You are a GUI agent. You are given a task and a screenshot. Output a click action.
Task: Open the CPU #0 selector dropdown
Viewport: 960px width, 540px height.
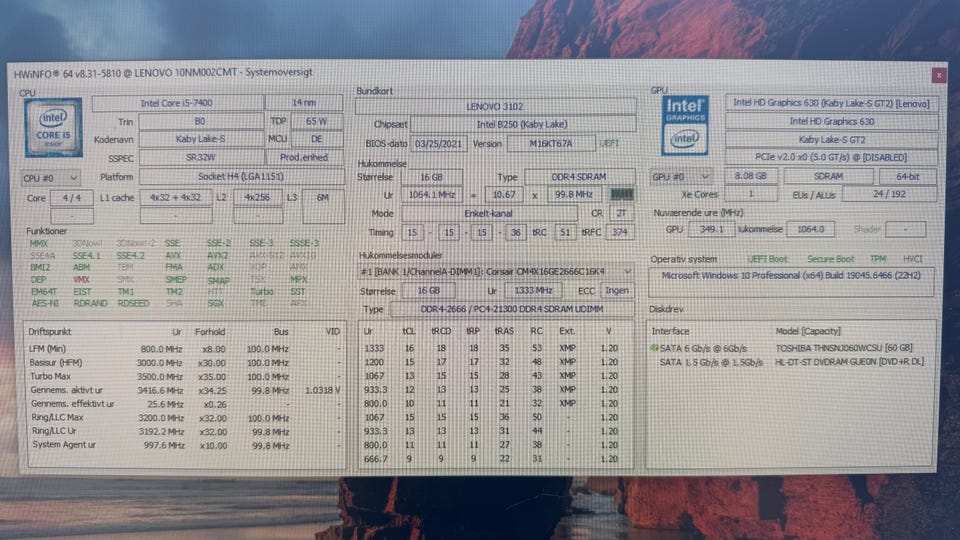click(51, 178)
